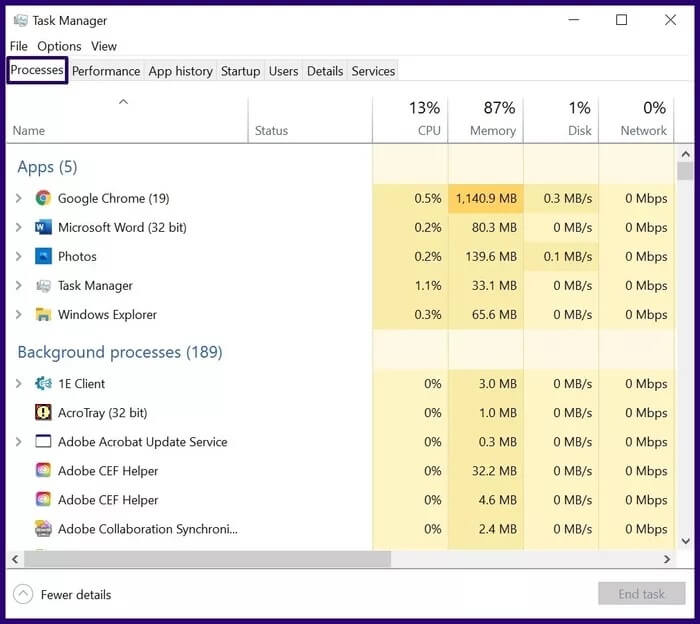Click the End task button
700x624 pixels.
tap(642, 594)
